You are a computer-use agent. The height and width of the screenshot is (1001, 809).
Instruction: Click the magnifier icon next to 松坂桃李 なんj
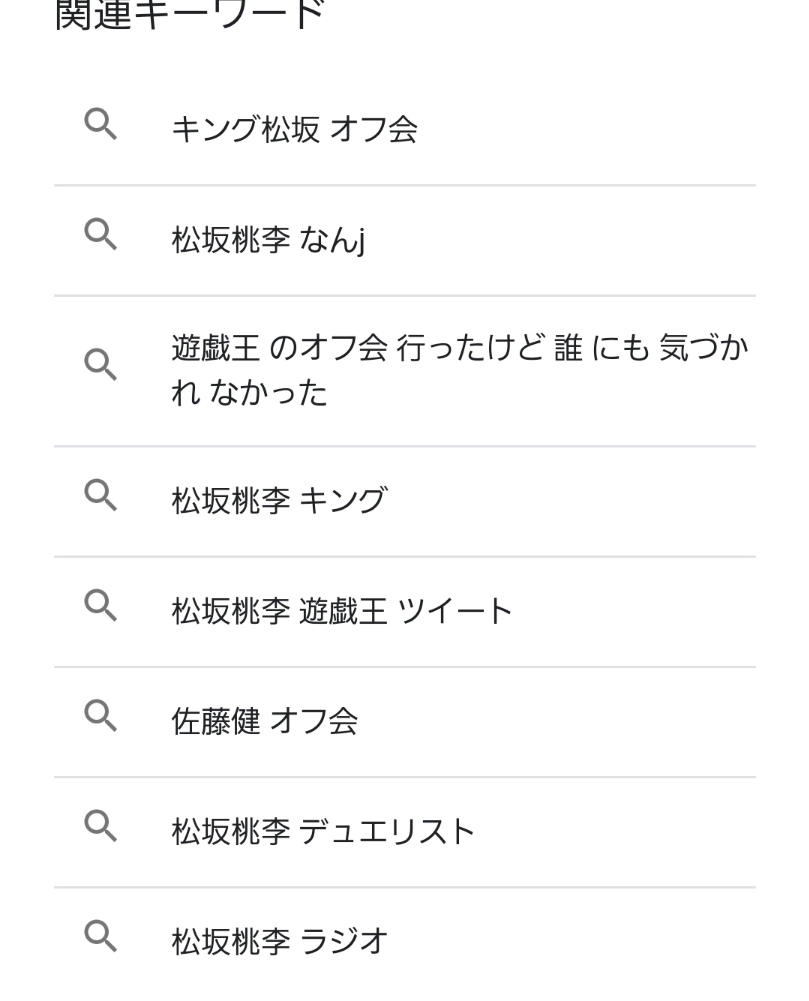click(100, 236)
